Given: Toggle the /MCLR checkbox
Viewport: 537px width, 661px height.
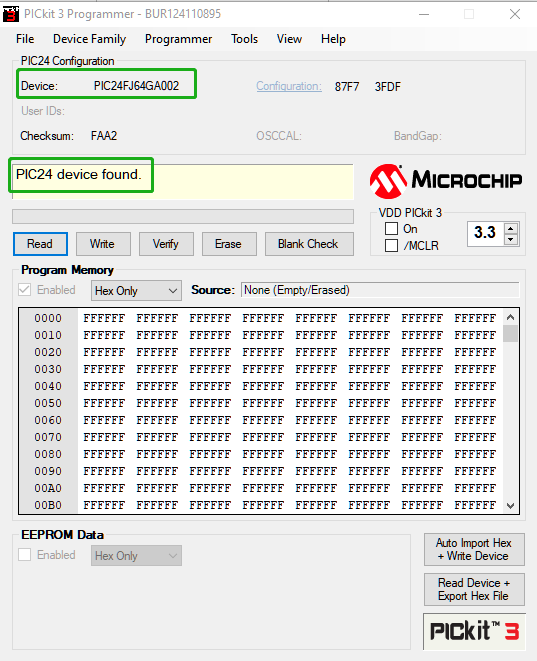Looking at the screenshot, I should coord(391,245).
